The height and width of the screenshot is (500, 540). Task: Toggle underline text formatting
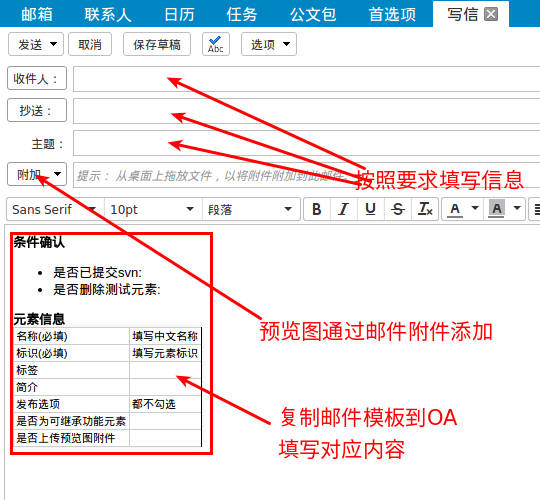tap(371, 209)
